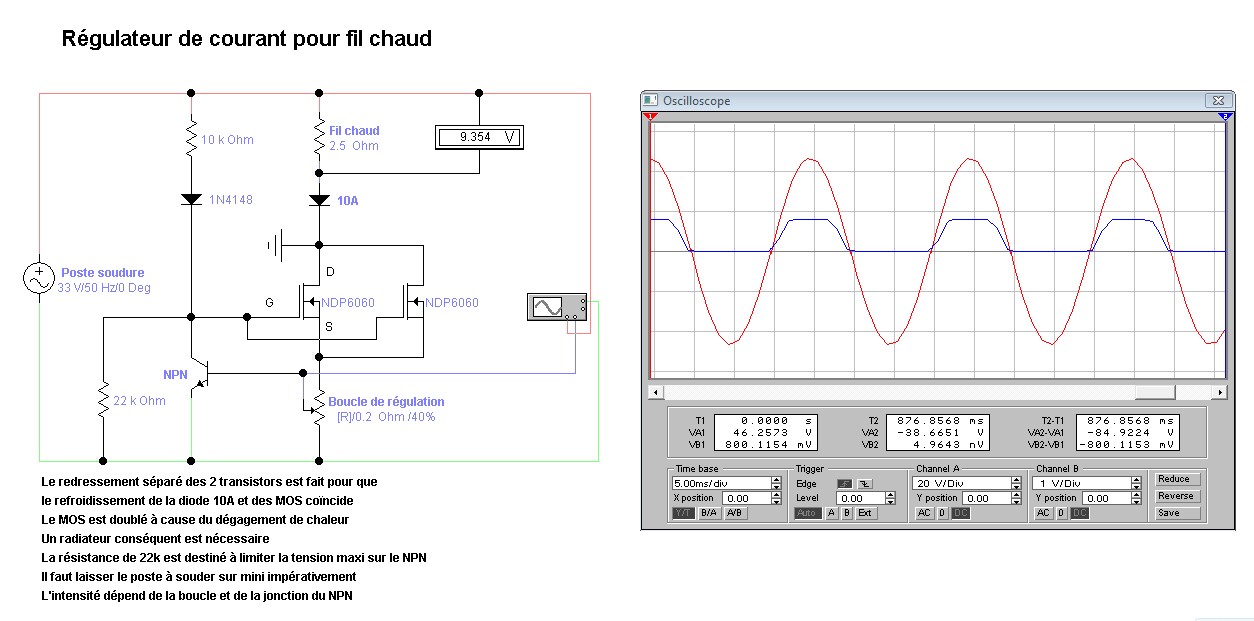Set Channel A coupling to AC
Viewport: 1254px width, 621px height.
[924, 513]
